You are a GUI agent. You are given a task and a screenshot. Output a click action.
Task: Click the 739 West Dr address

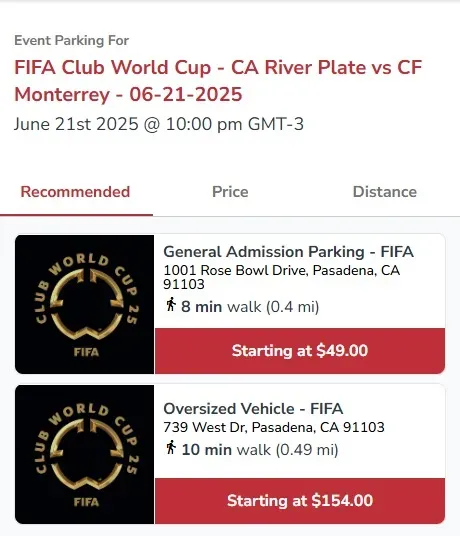[274, 427]
